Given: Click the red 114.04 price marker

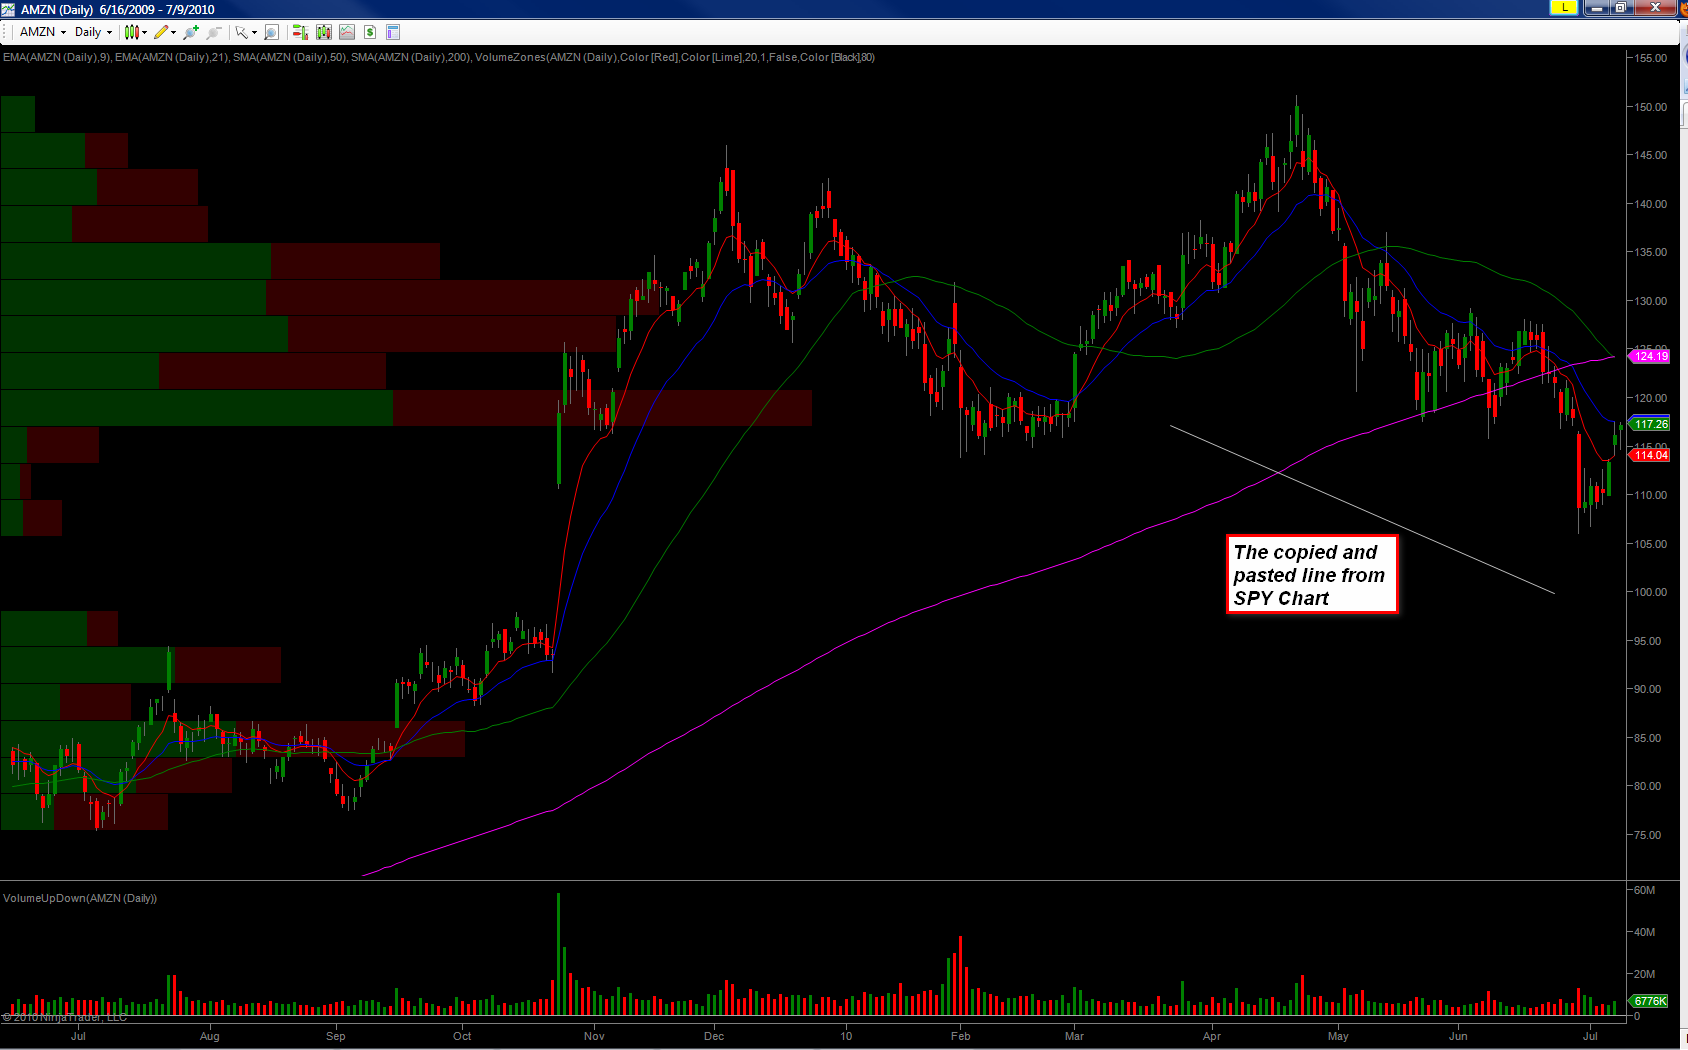Looking at the screenshot, I should pyautogui.click(x=1650, y=455).
